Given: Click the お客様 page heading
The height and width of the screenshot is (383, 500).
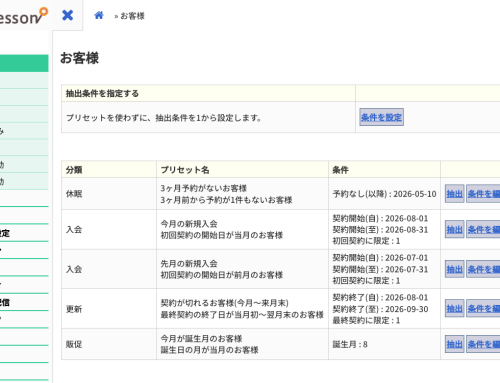Looking at the screenshot, I should coord(79,58).
